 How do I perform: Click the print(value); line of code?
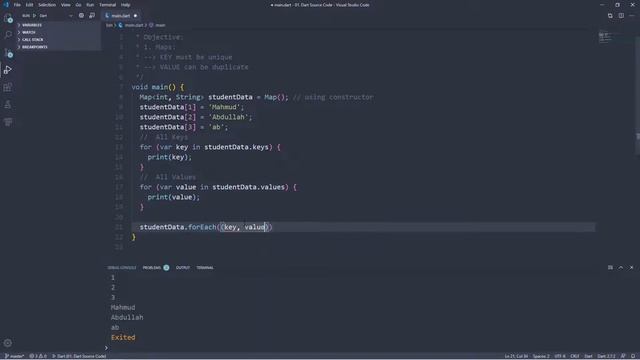pos(173,197)
